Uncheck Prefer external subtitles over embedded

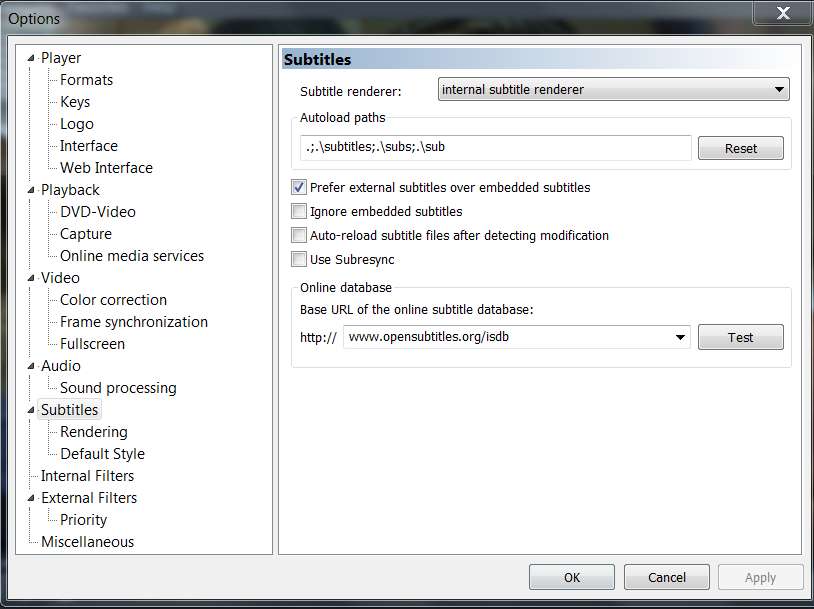point(299,187)
